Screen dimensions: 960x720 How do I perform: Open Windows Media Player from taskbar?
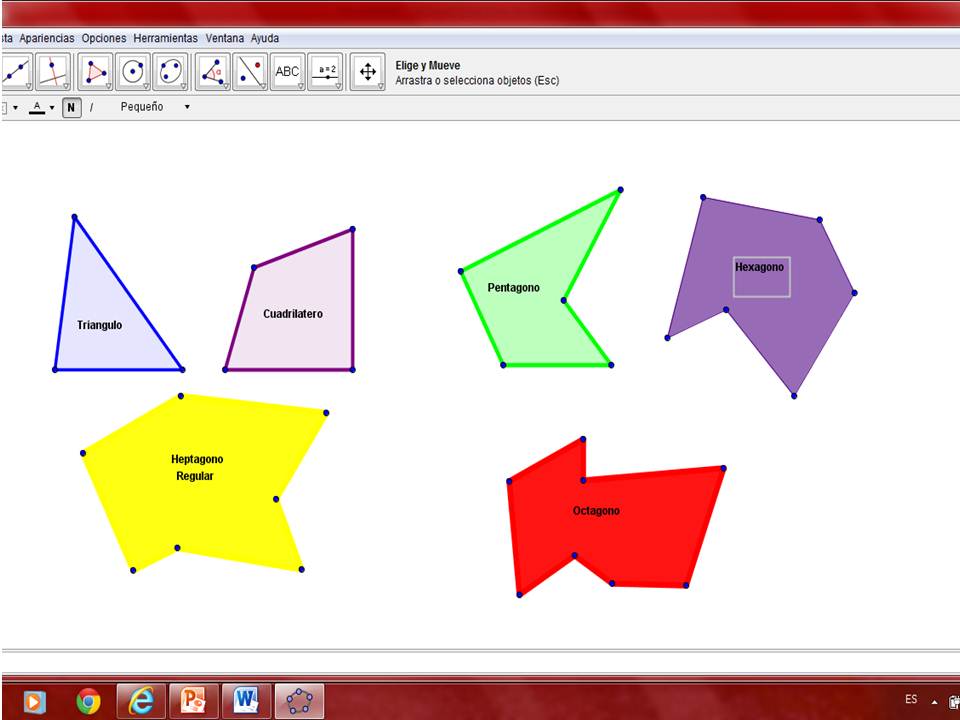click(x=34, y=701)
